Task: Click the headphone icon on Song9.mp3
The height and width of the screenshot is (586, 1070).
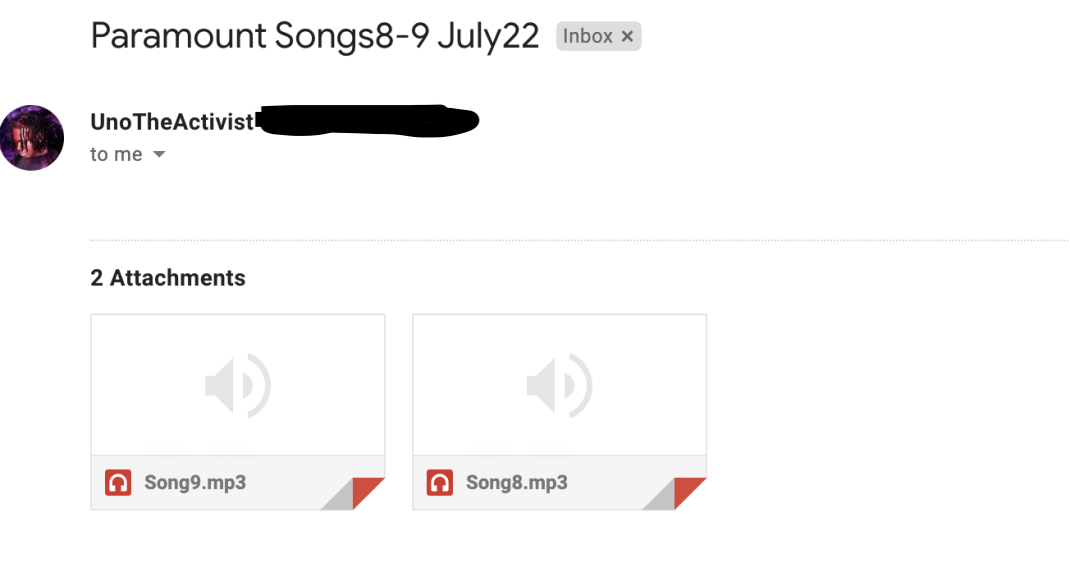Action: pos(119,481)
